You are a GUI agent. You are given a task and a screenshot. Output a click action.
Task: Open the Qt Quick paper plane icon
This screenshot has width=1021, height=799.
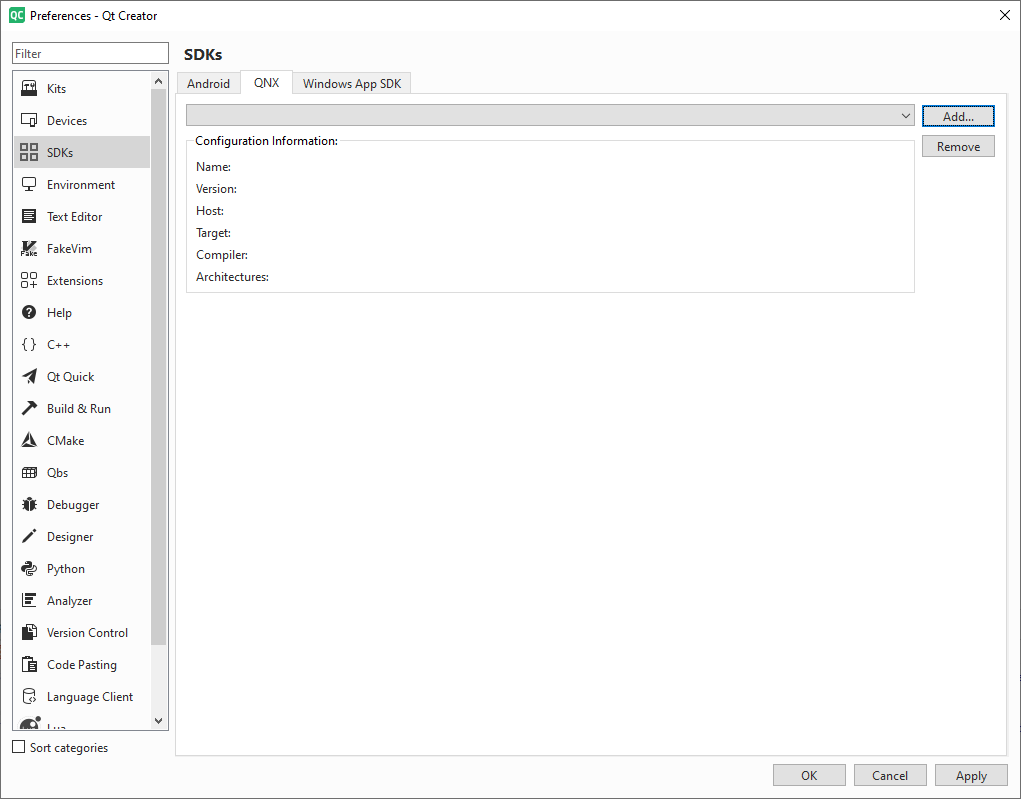click(29, 376)
